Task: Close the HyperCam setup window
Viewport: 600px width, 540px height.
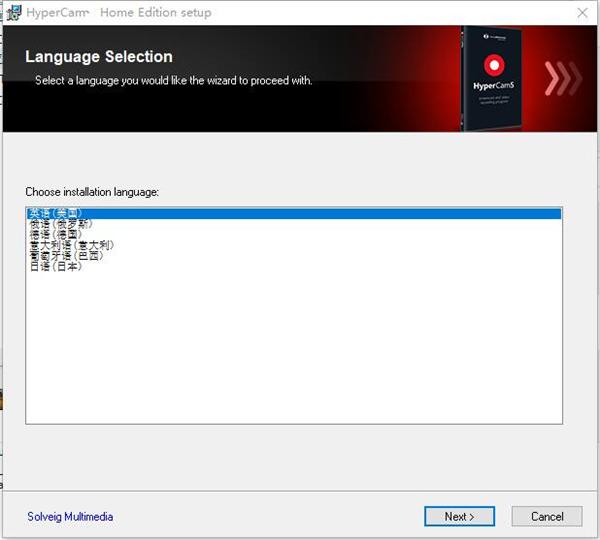Action: tap(582, 13)
